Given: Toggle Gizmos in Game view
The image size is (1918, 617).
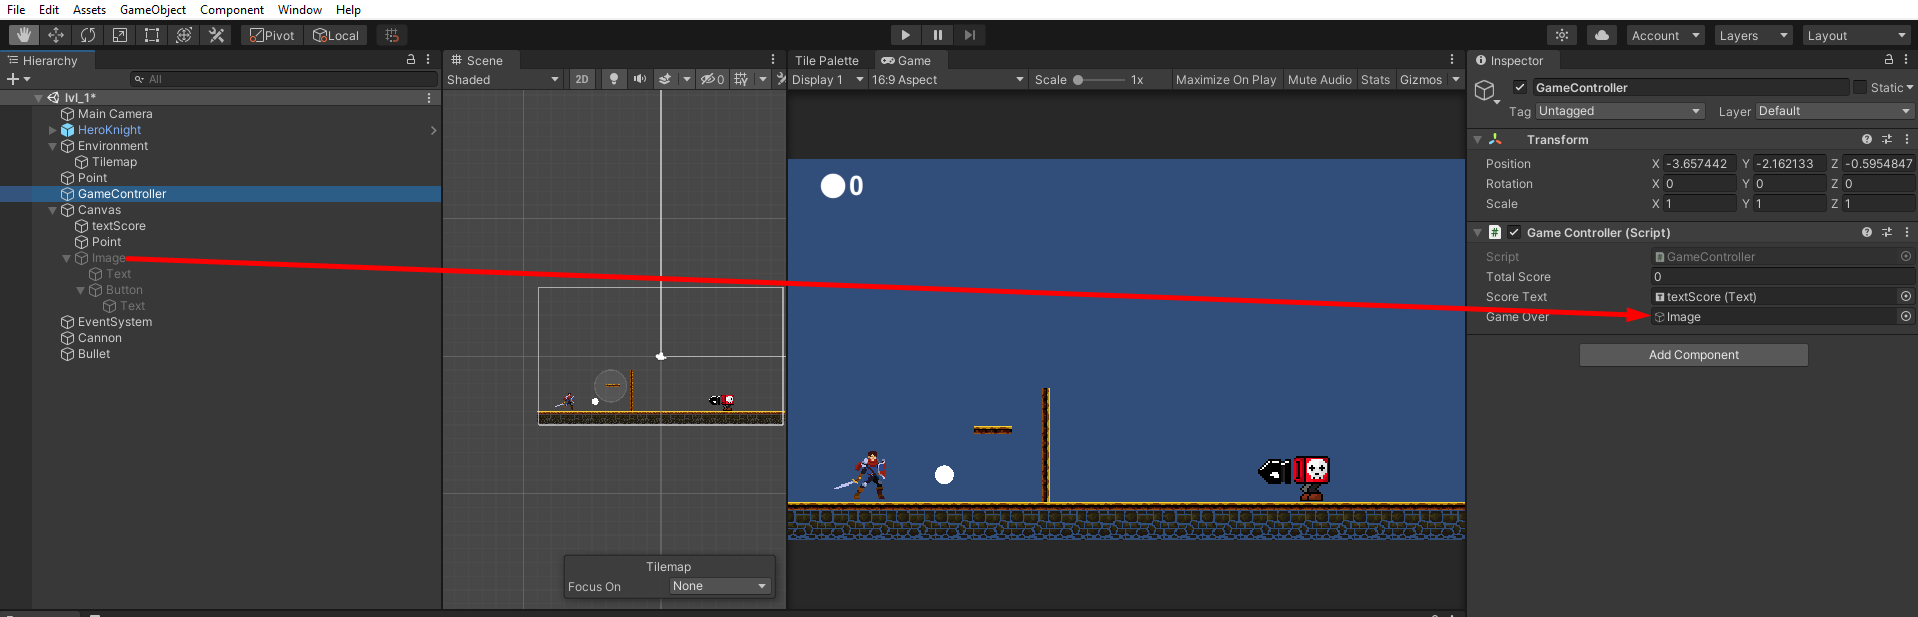Looking at the screenshot, I should (1421, 79).
